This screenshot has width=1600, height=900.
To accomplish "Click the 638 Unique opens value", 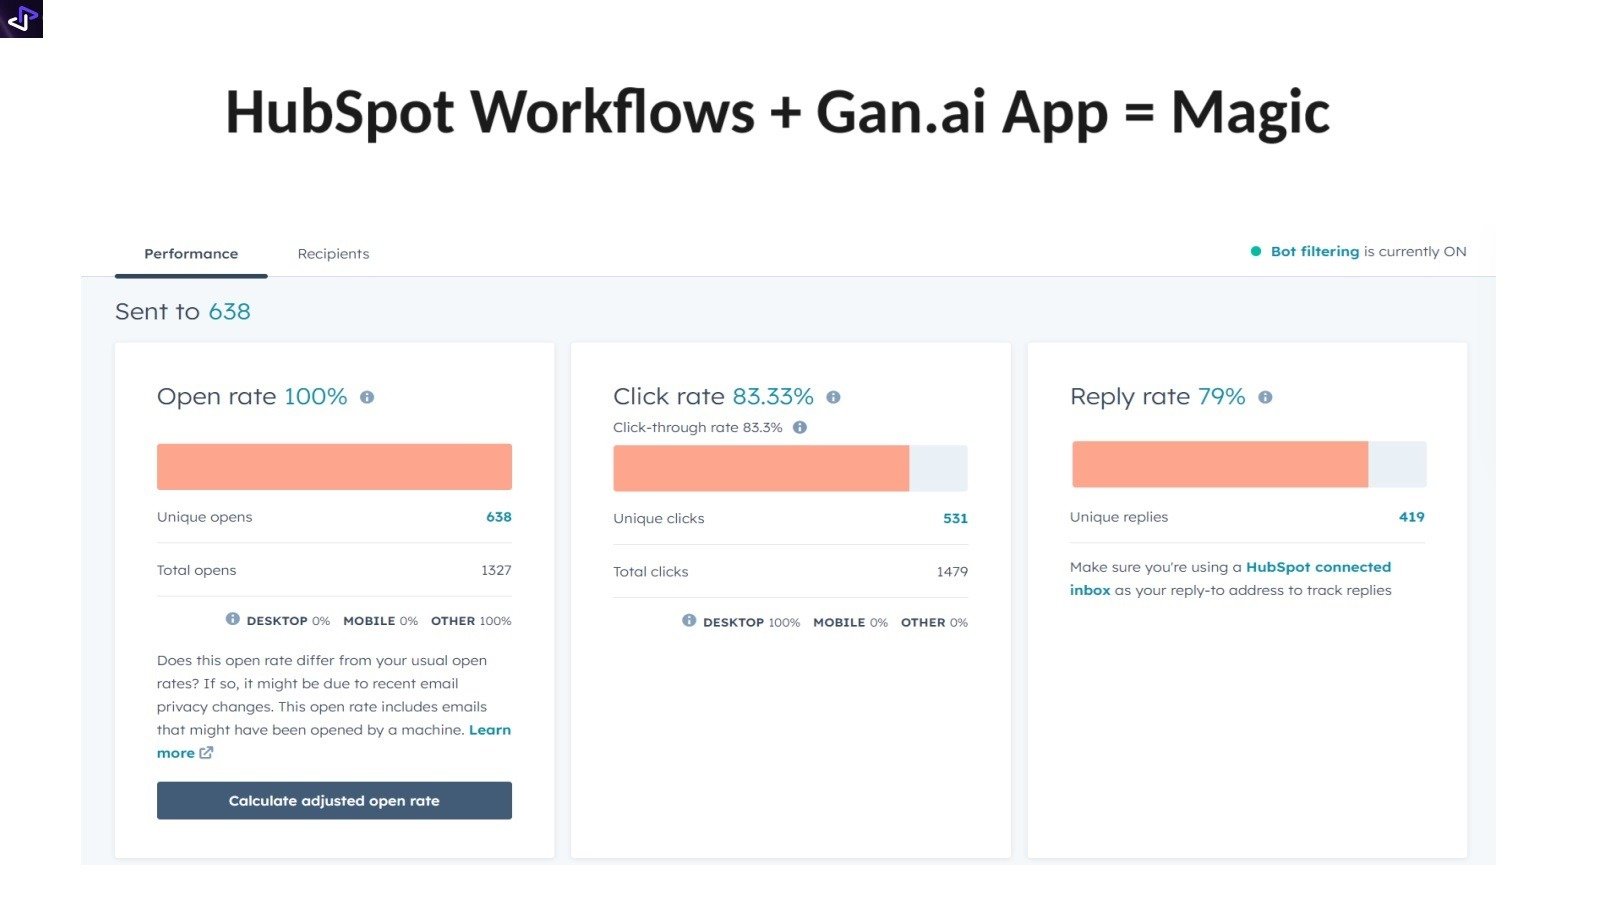I will [500, 517].
